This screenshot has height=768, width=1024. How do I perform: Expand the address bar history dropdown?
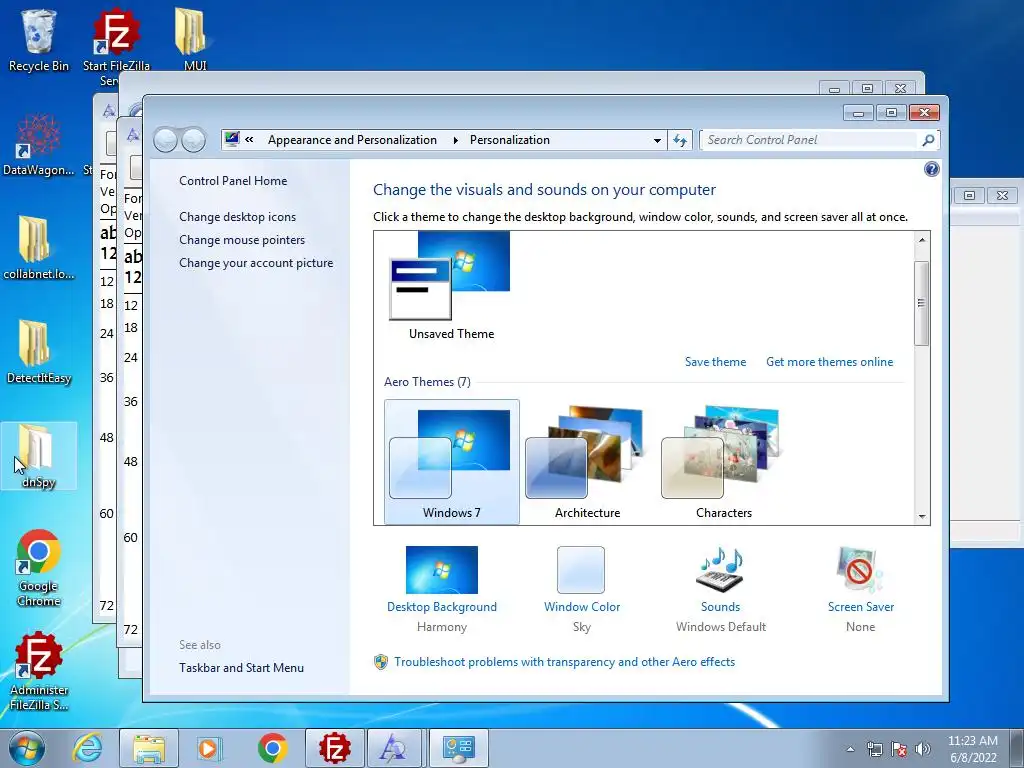[657, 140]
